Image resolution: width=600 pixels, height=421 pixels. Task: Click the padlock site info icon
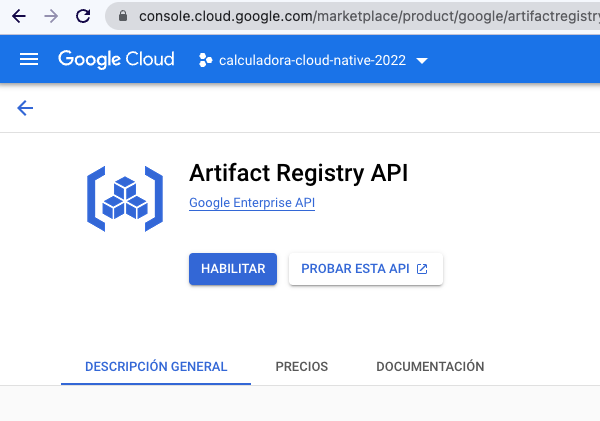click(x=123, y=16)
